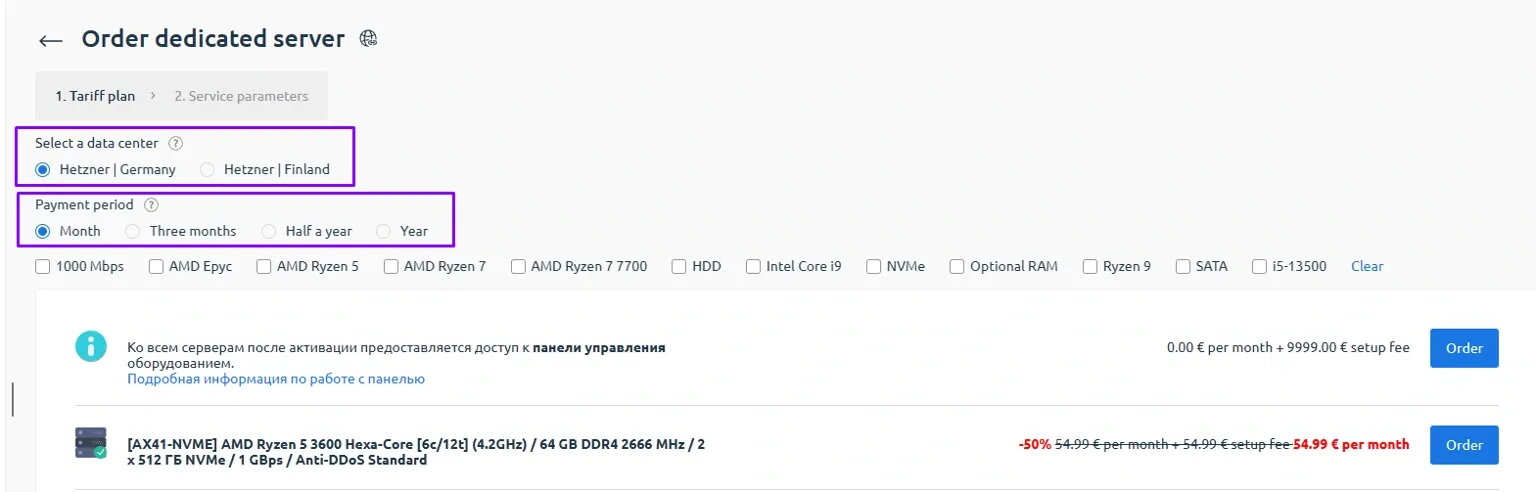Enable the 1000 Mbps filter
This screenshot has width=1536, height=492.
pyautogui.click(x=43, y=267)
